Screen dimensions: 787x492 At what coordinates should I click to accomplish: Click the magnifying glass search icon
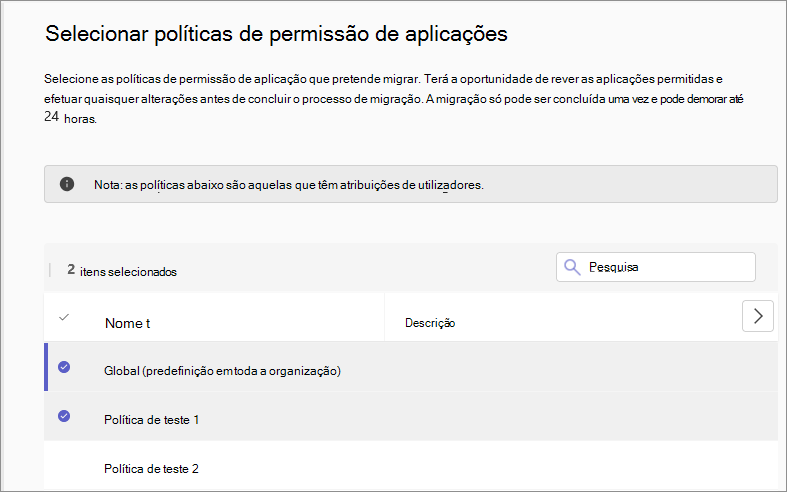pos(572,267)
